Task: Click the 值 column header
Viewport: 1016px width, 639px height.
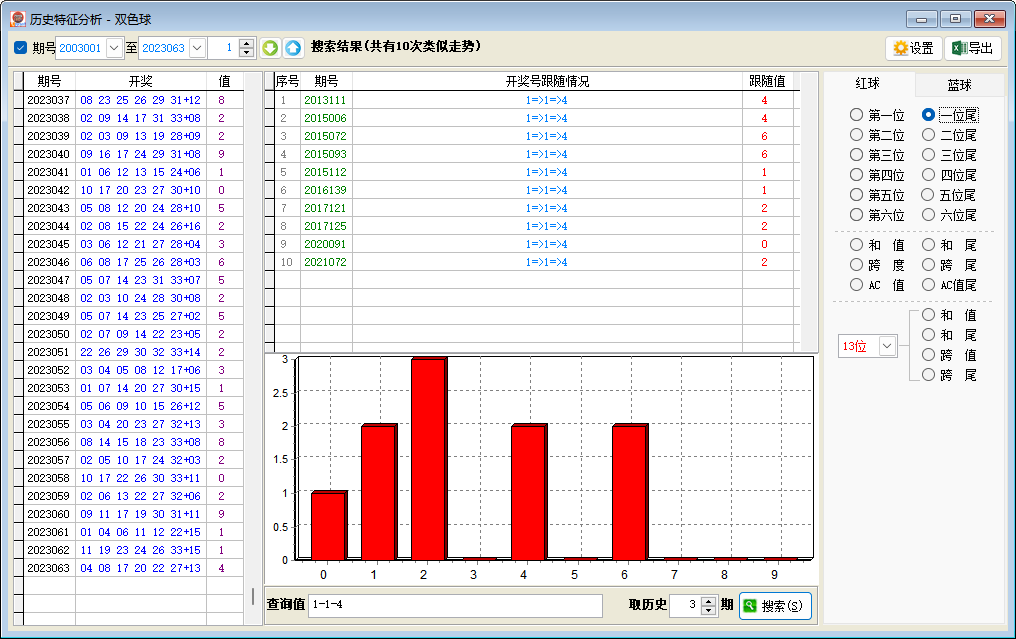Action: tap(224, 81)
